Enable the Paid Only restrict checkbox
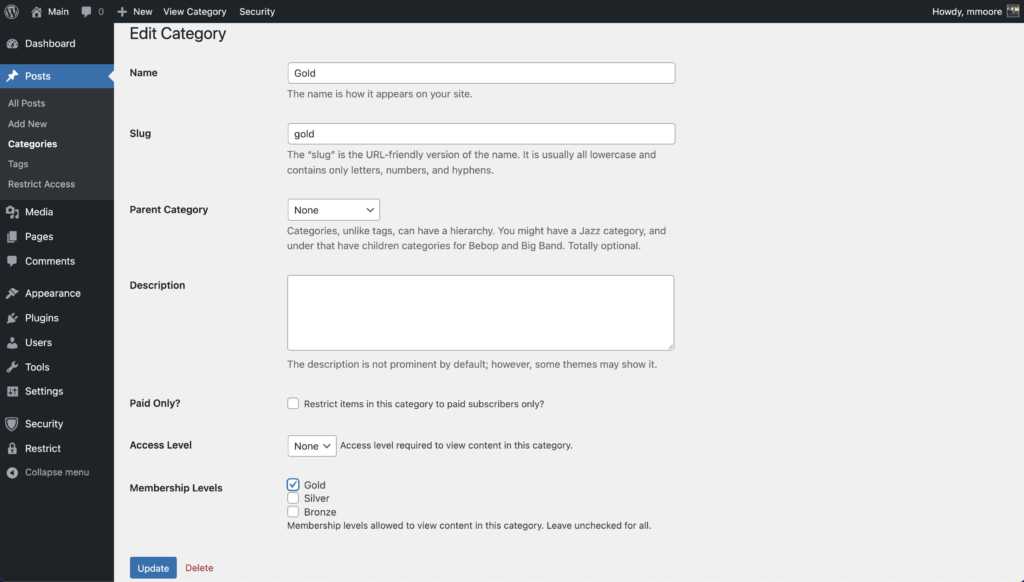Image resolution: width=1024 pixels, height=582 pixels. (293, 404)
